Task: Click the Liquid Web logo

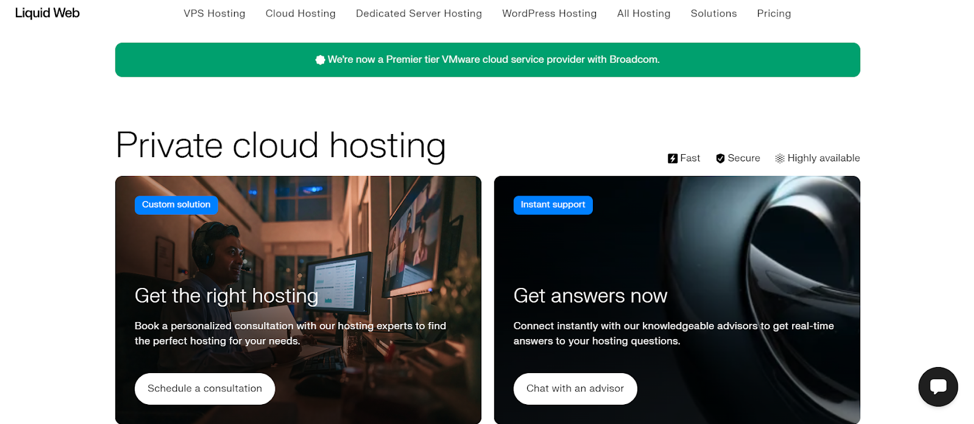Action: pos(47,13)
